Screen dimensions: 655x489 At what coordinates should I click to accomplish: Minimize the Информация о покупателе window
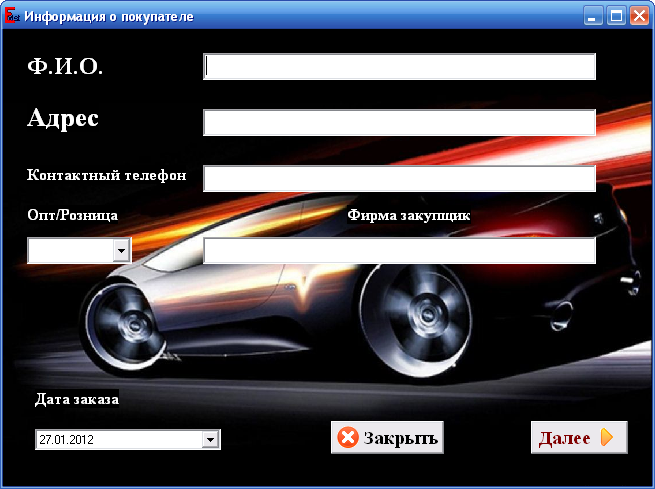[593, 16]
